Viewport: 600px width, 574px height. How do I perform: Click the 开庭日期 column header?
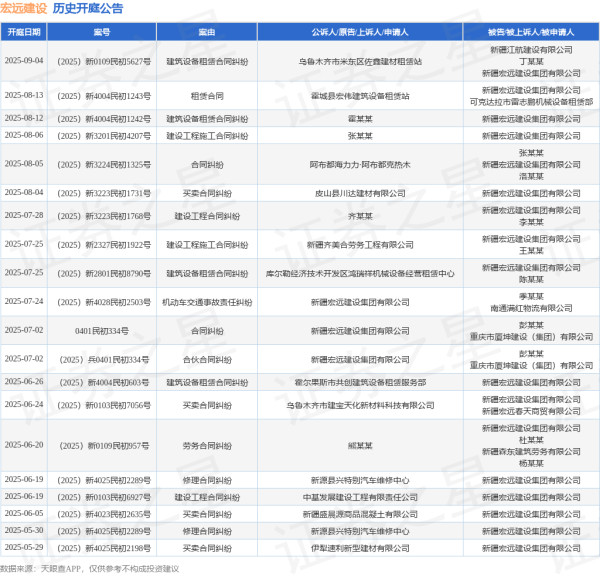point(24,32)
